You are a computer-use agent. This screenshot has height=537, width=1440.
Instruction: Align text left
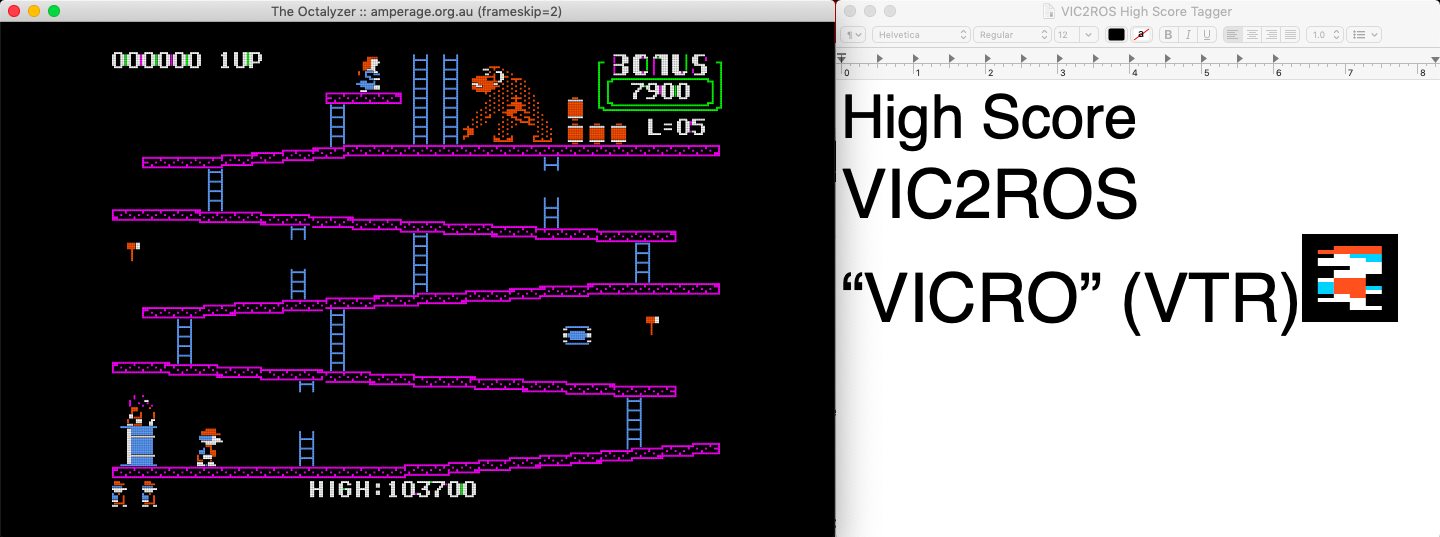(x=1233, y=34)
